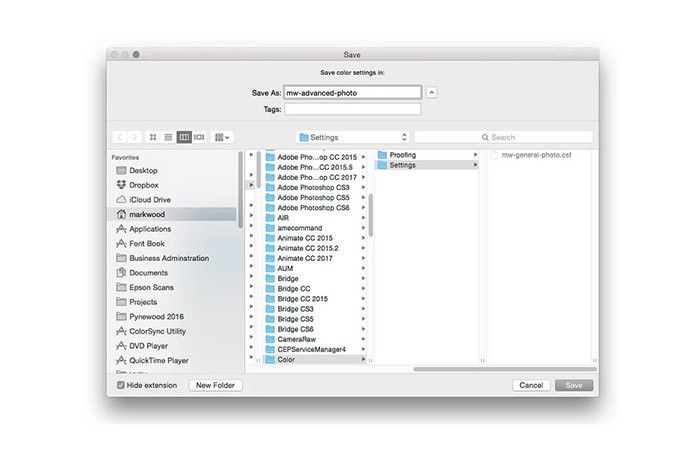Screen dimensions: 700x450
Task: Expand the Animate CC 2015 folder arrow
Action: tap(363, 238)
